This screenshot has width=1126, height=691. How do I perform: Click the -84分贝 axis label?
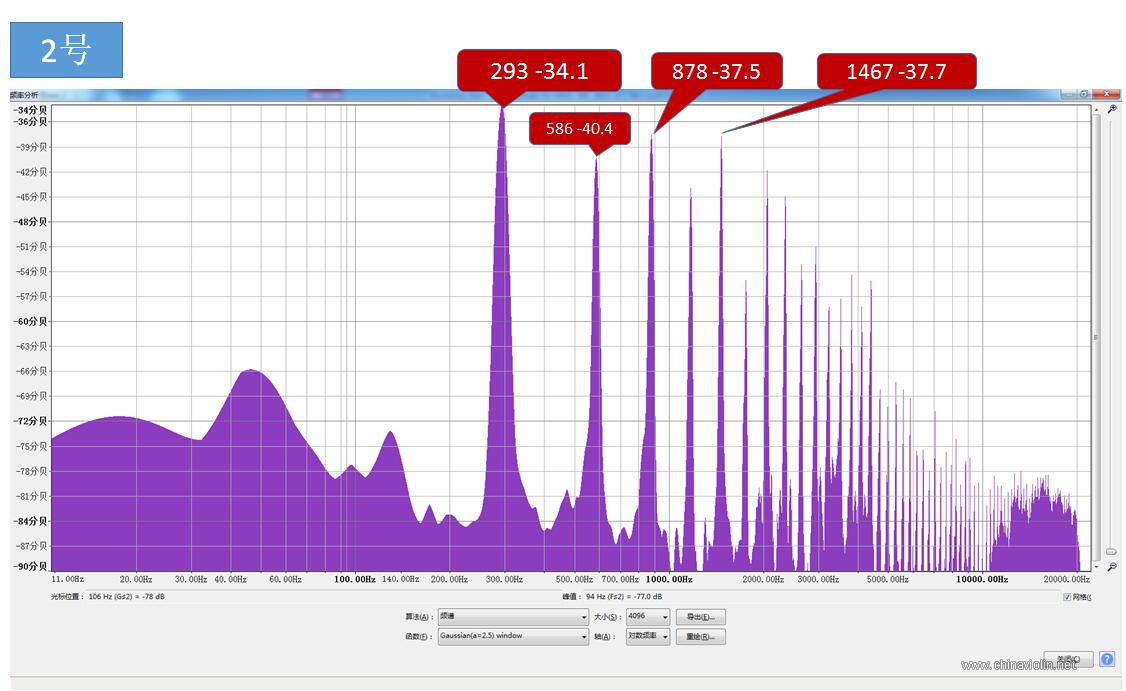coord(30,521)
